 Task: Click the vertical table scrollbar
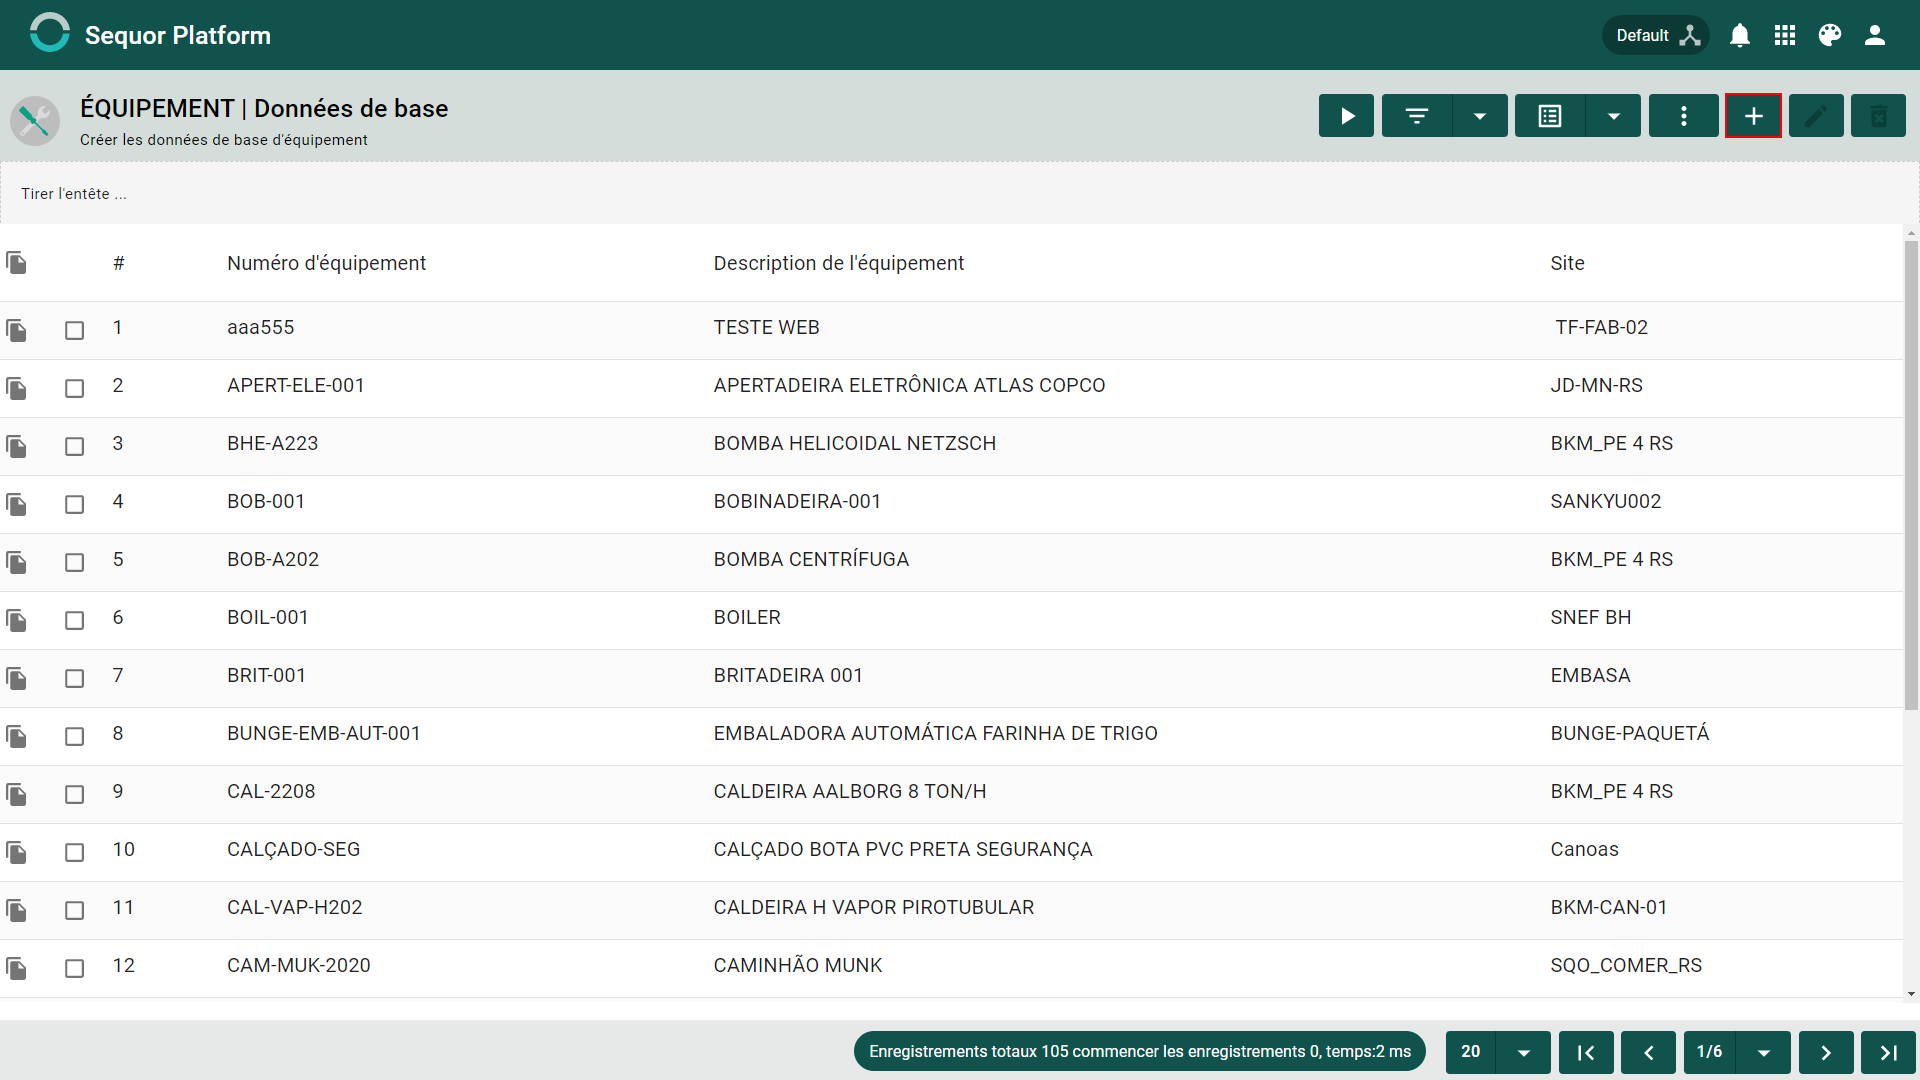[x=1911, y=475]
